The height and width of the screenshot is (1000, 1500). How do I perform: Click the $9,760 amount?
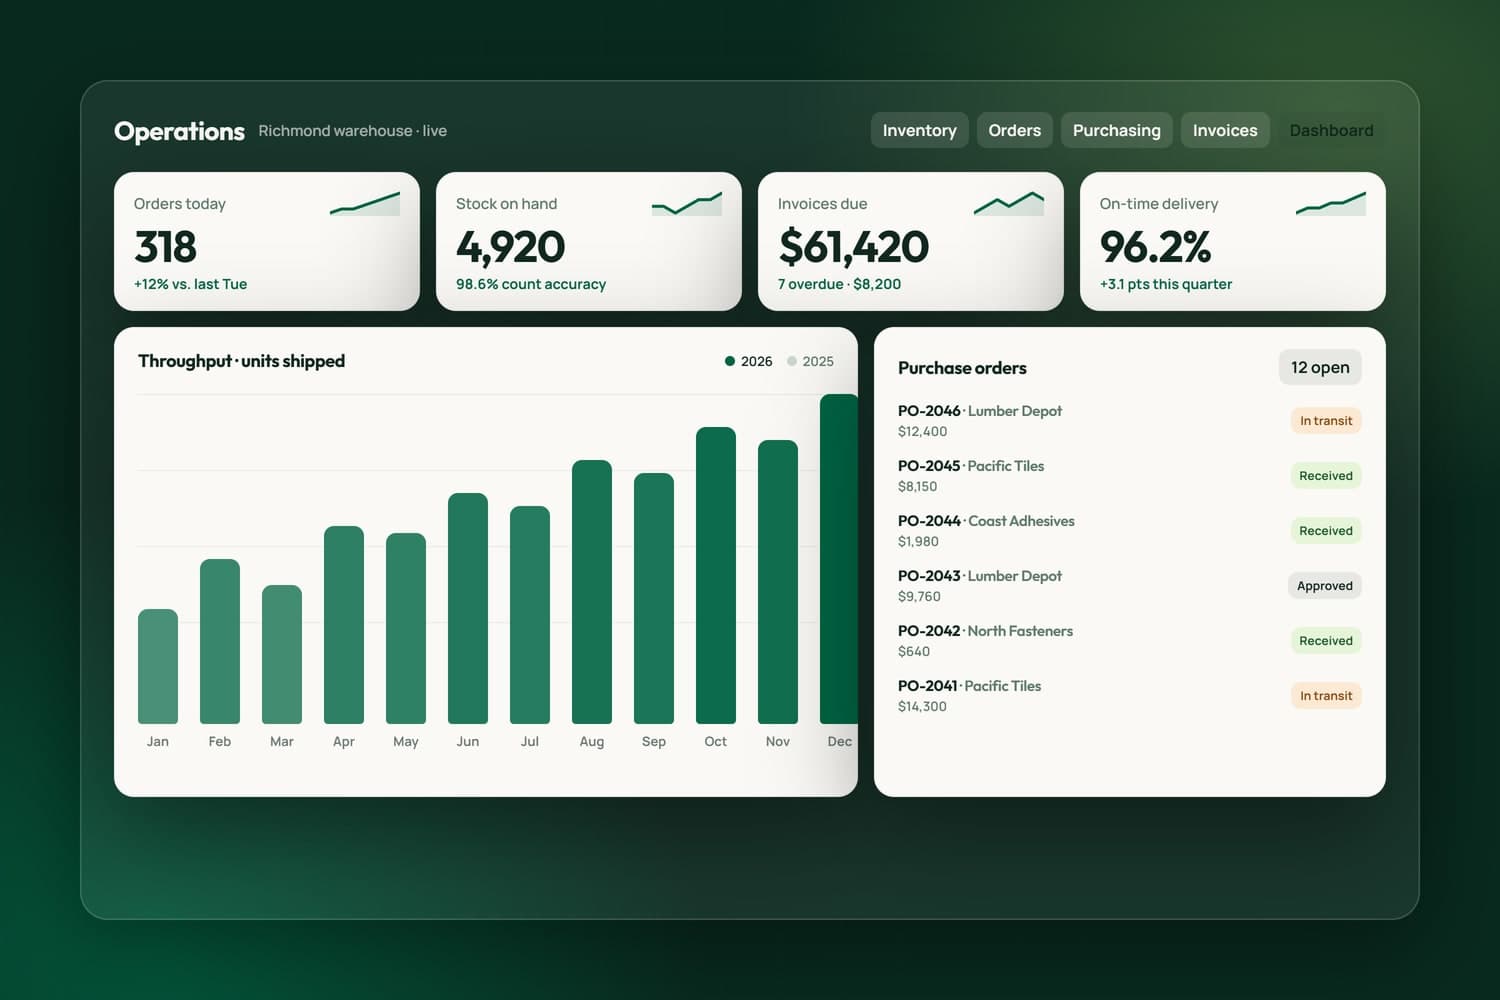pyautogui.click(x=919, y=597)
